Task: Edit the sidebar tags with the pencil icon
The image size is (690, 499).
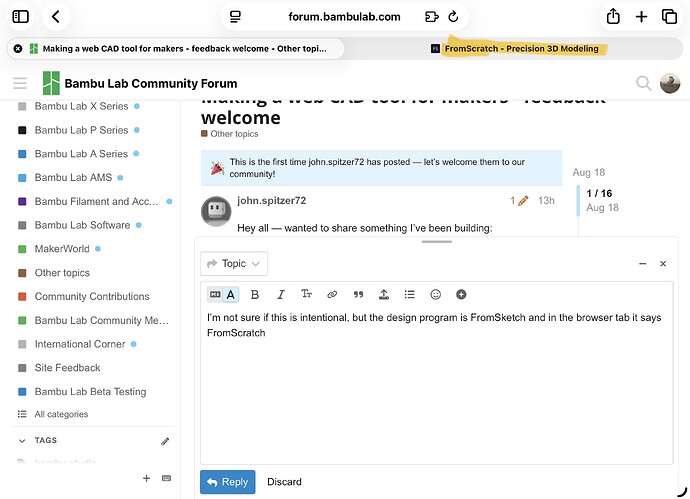Action: [165, 441]
